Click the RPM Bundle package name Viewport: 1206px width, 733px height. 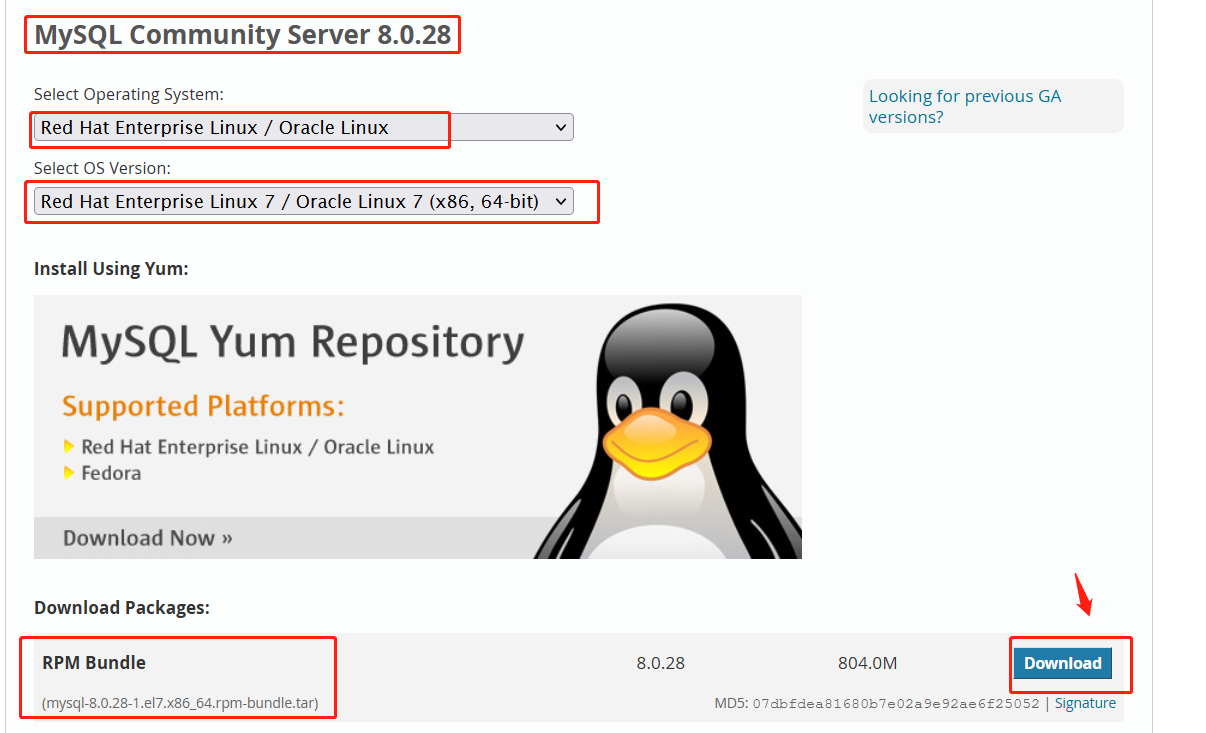point(94,663)
